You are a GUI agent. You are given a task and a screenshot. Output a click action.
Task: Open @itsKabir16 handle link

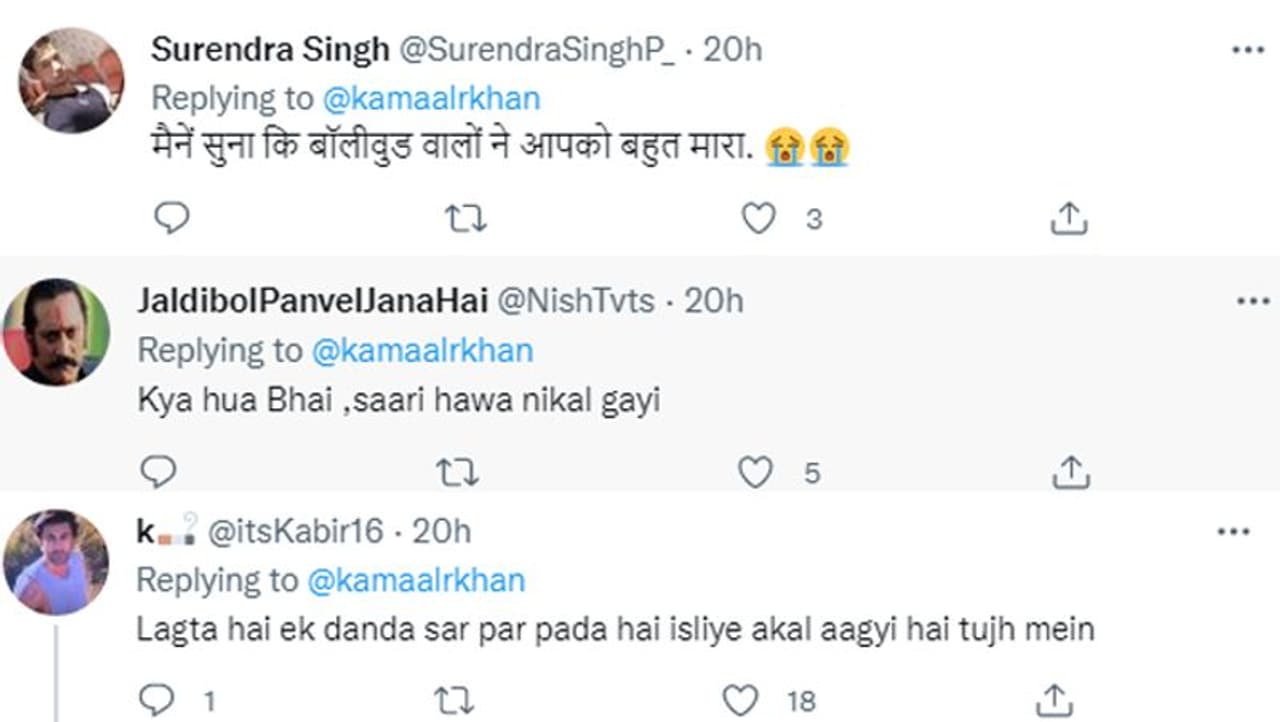pyautogui.click(x=295, y=531)
